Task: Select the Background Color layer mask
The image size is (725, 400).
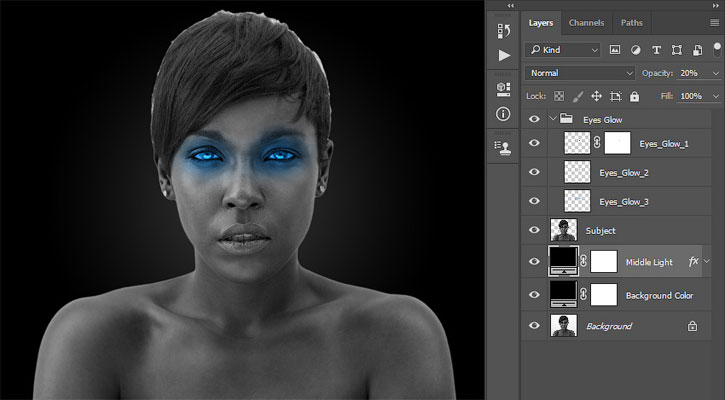Action: (604, 295)
